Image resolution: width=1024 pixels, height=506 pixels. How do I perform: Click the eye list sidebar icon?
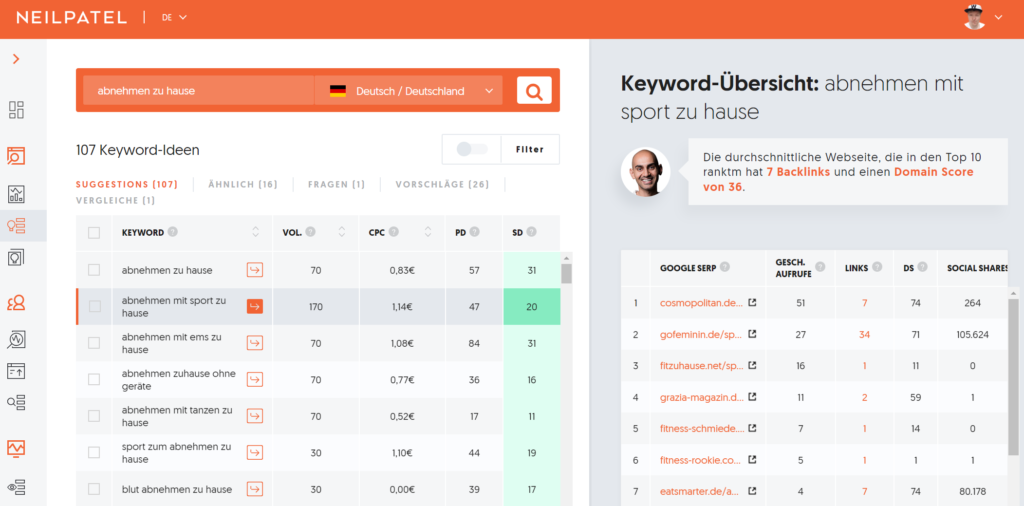[x=16, y=487]
